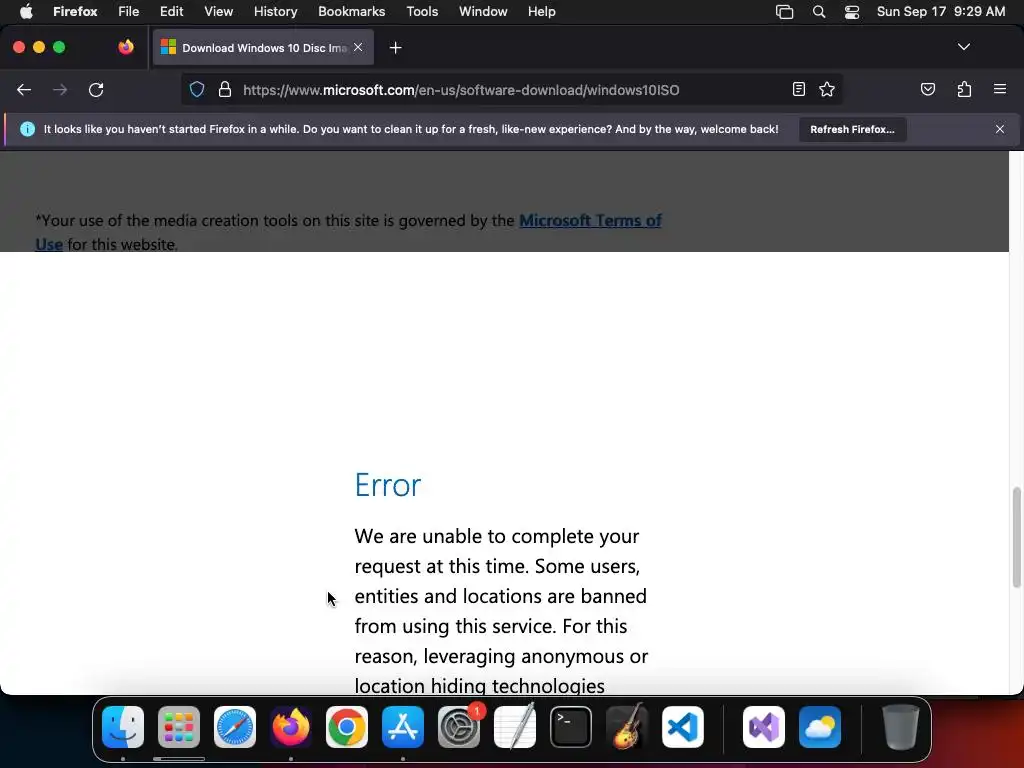Open App Store from the Dock
This screenshot has width=1024, height=768.
point(403,727)
